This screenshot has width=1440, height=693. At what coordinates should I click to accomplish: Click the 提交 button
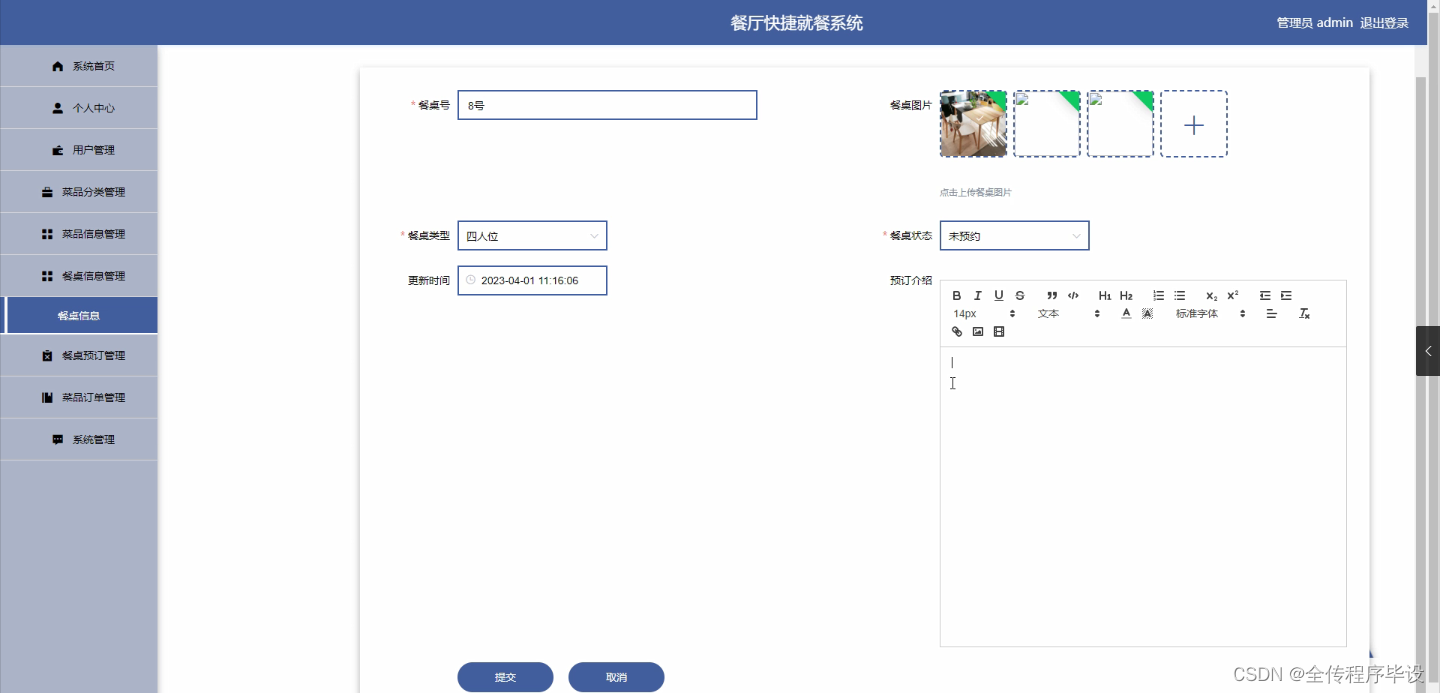pos(505,677)
